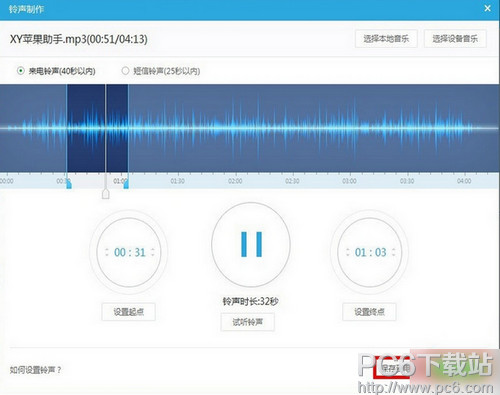
Task: Click the white playhead marker below waveform
Action: point(106,194)
